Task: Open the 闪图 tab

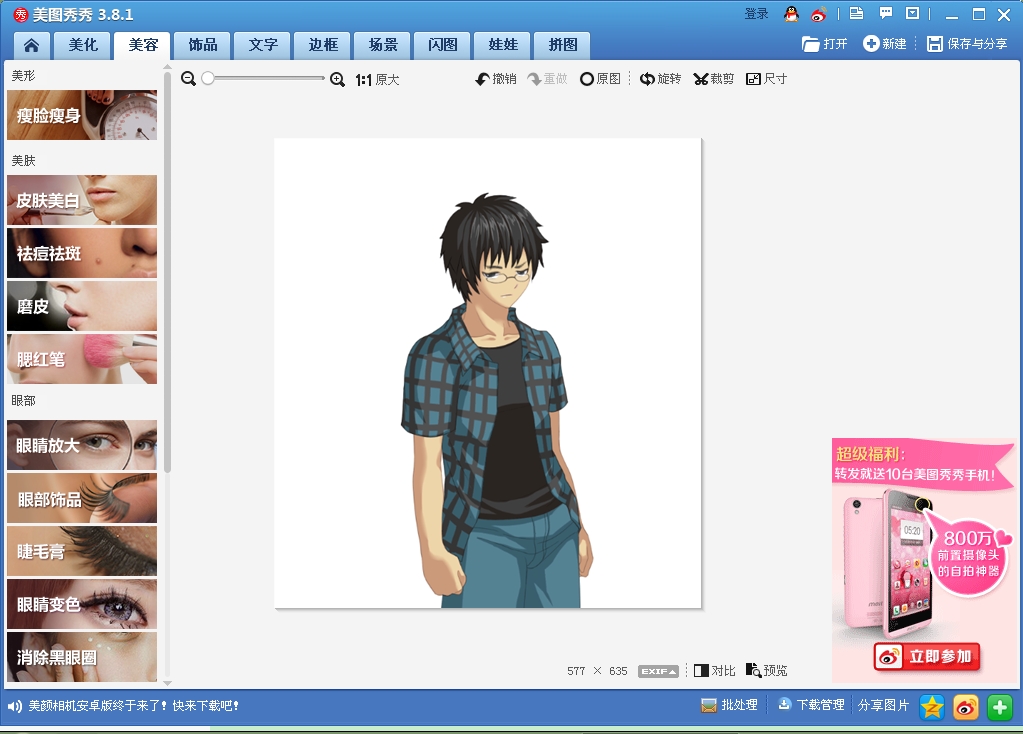Action: tap(443, 45)
